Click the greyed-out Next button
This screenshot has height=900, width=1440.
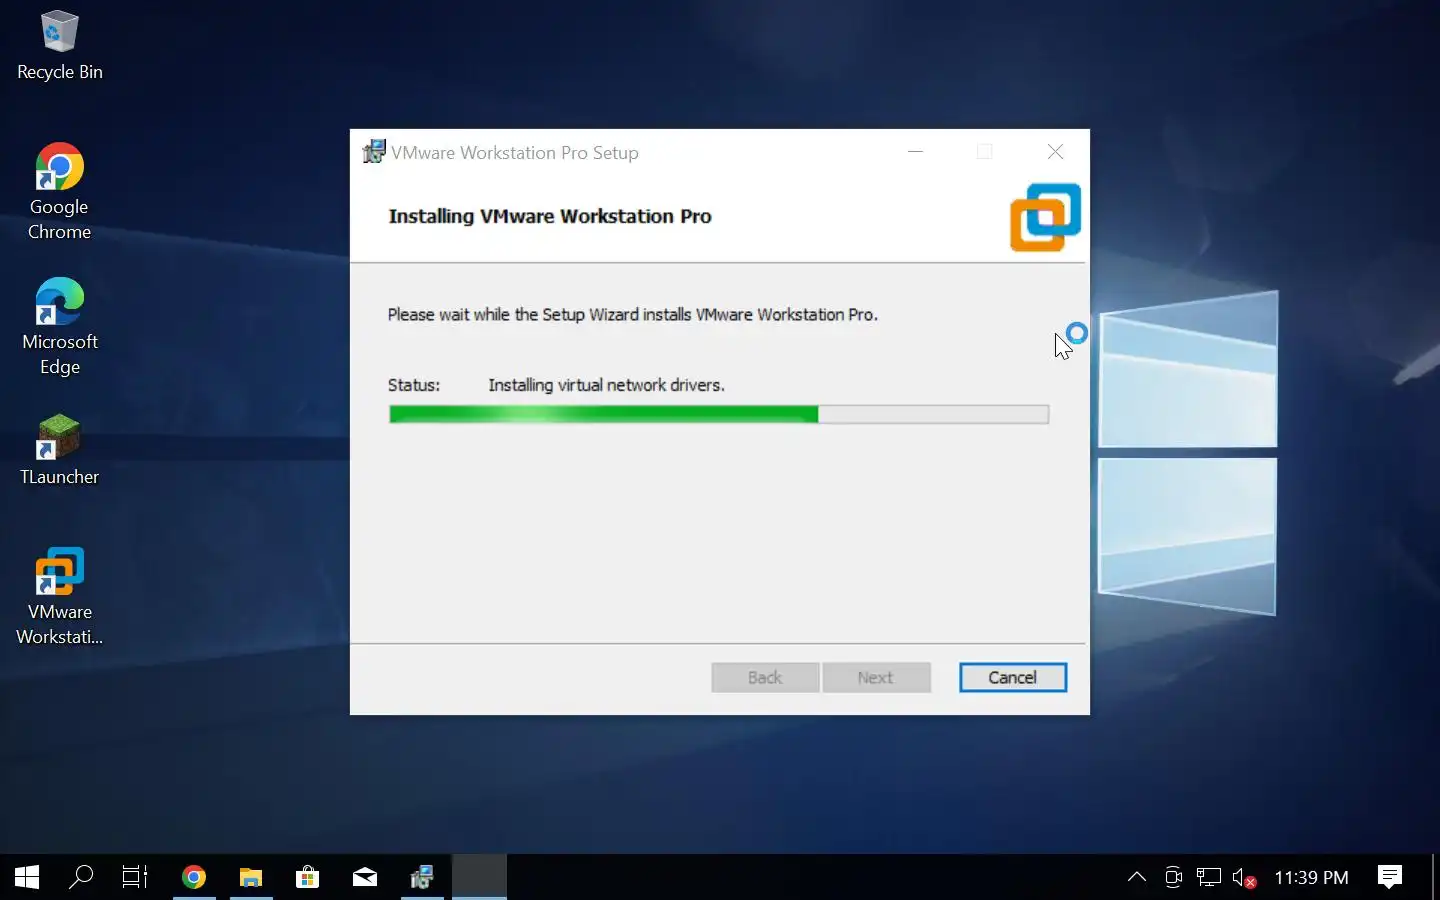coord(876,677)
